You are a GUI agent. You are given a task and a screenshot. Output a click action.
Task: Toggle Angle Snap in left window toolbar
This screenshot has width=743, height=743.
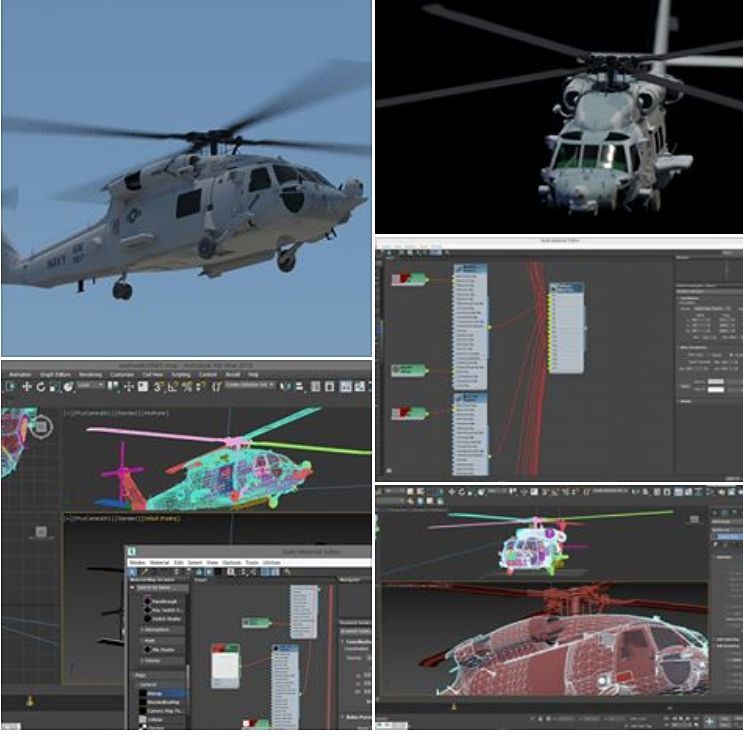click(x=172, y=387)
